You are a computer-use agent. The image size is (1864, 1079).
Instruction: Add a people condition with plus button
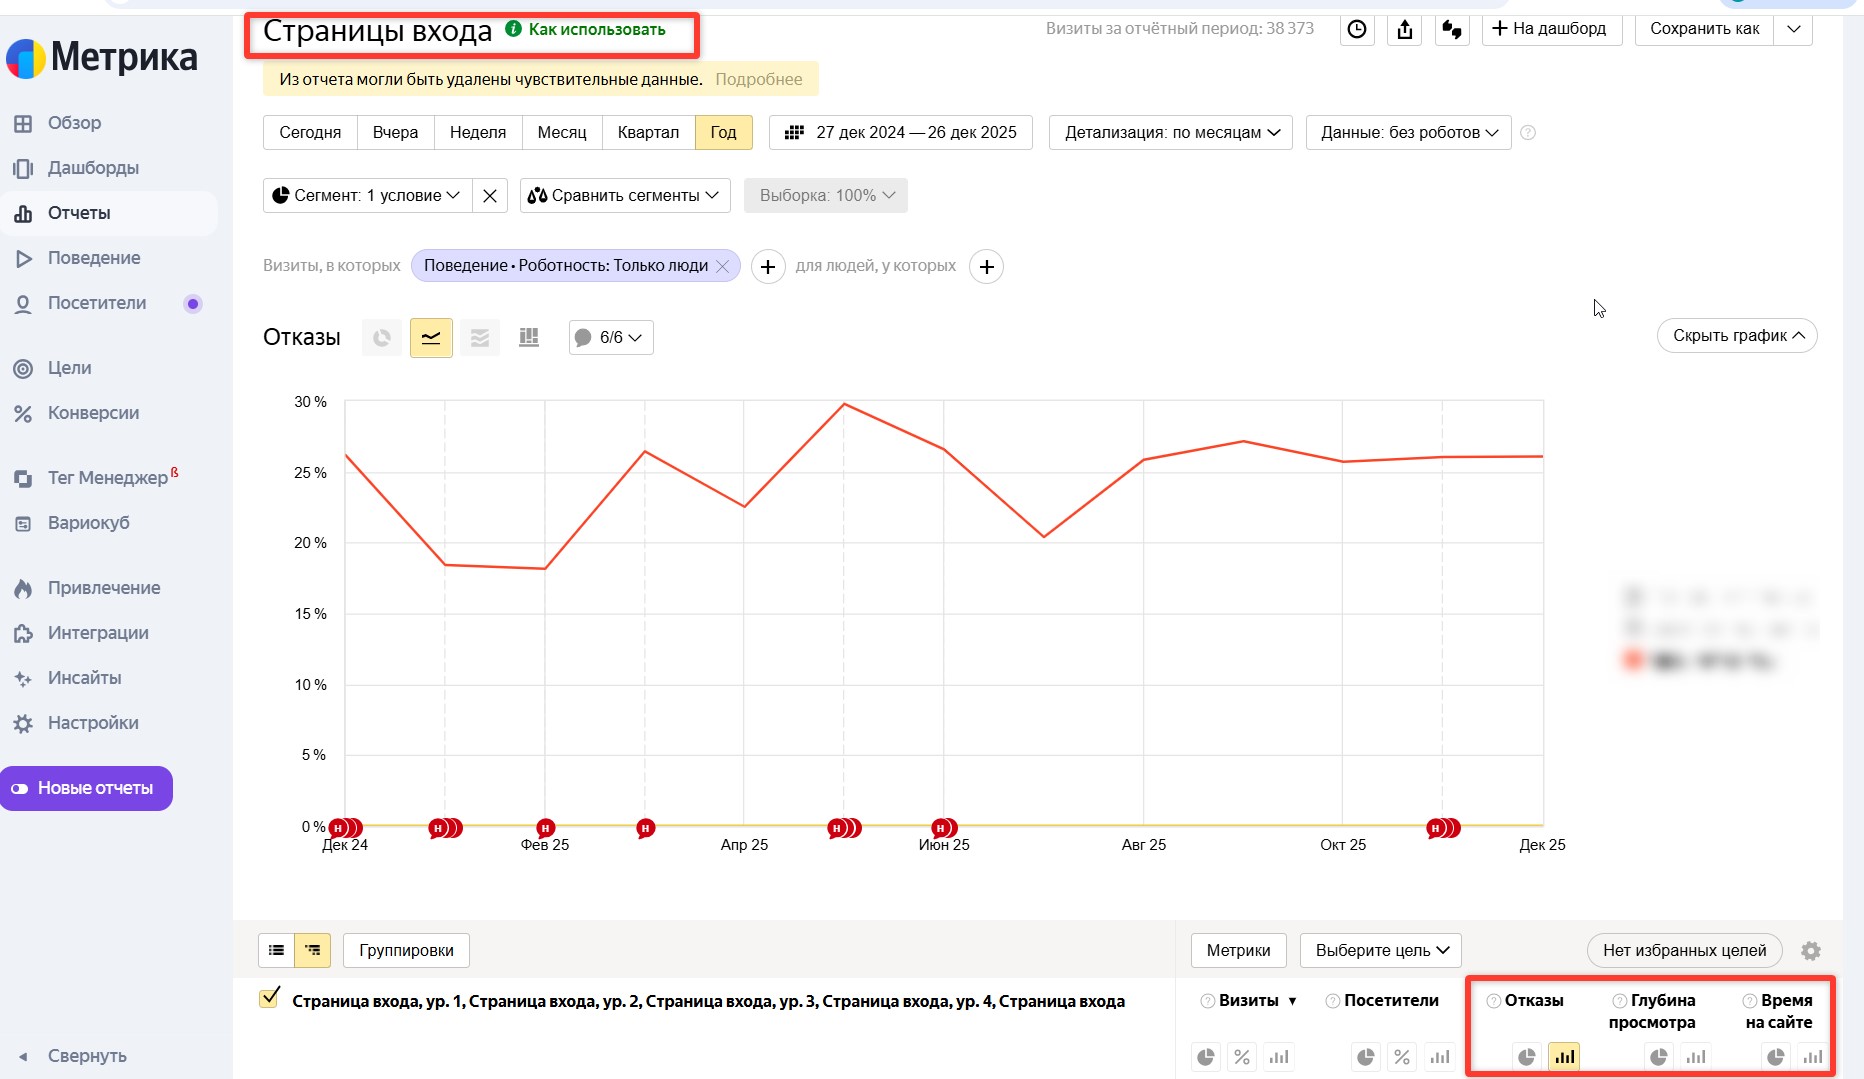point(987,267)
